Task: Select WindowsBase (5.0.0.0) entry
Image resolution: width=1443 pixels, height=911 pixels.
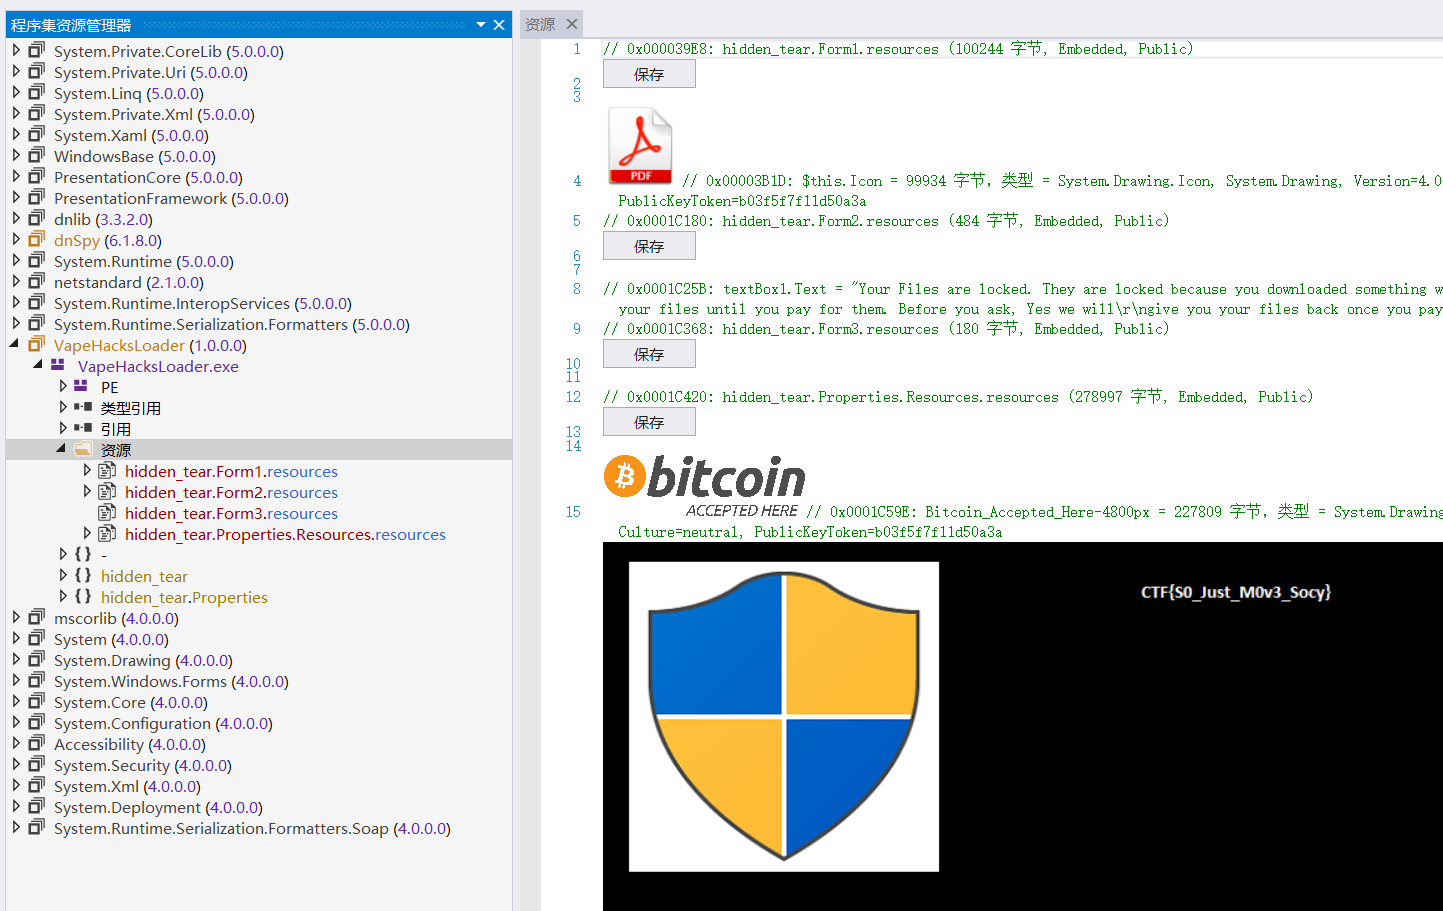Action: point(135,156)
